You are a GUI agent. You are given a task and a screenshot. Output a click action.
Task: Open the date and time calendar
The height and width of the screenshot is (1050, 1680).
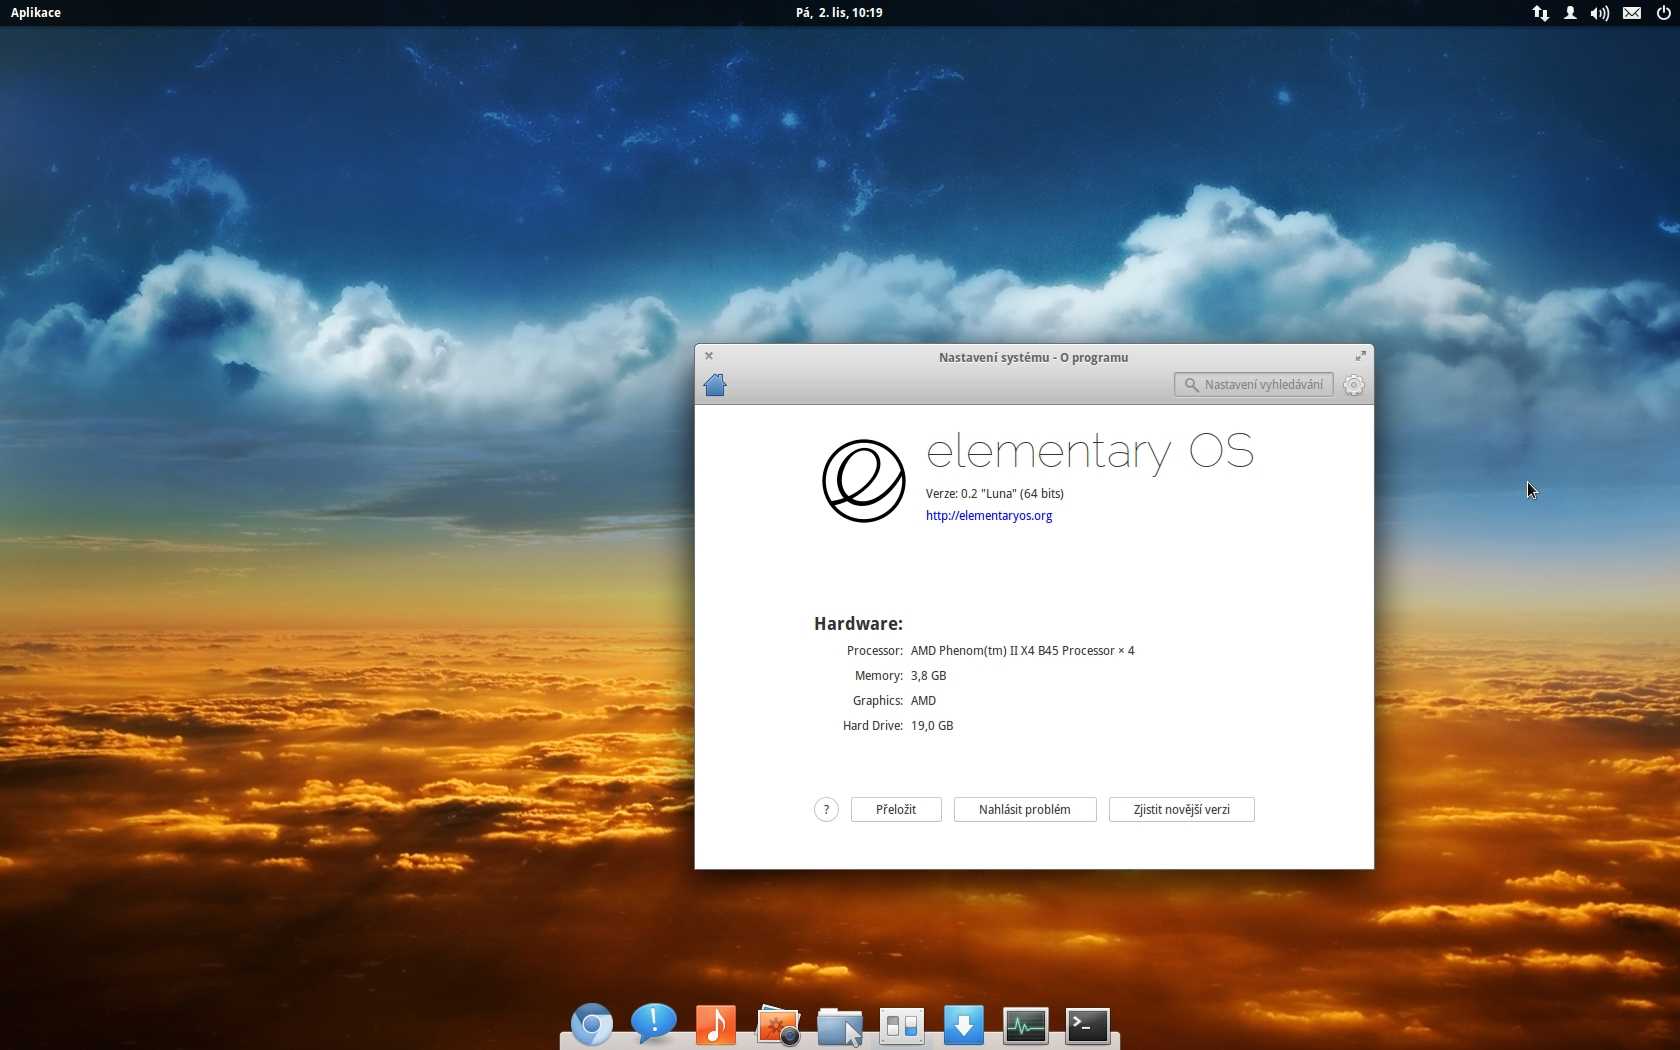click(839, 13)
